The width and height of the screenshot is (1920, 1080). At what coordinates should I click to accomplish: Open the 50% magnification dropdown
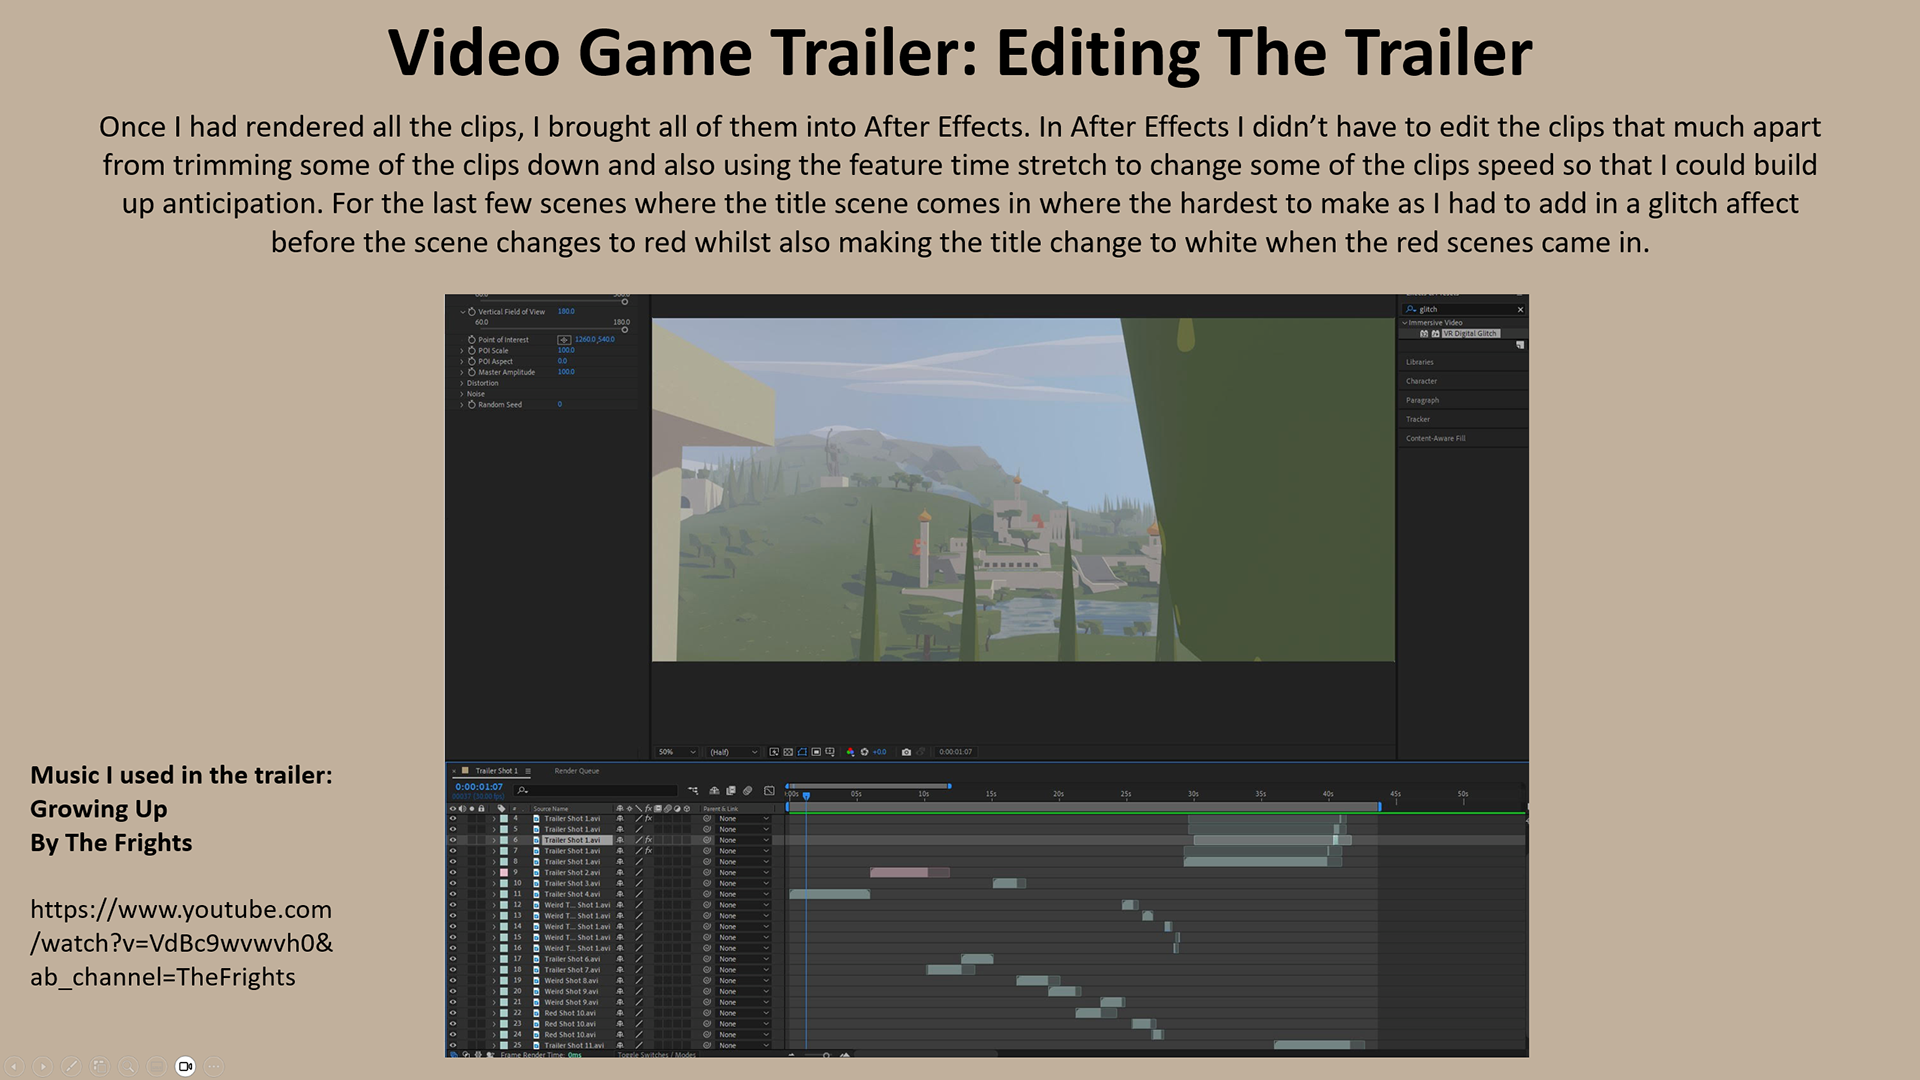pos(676,752)
